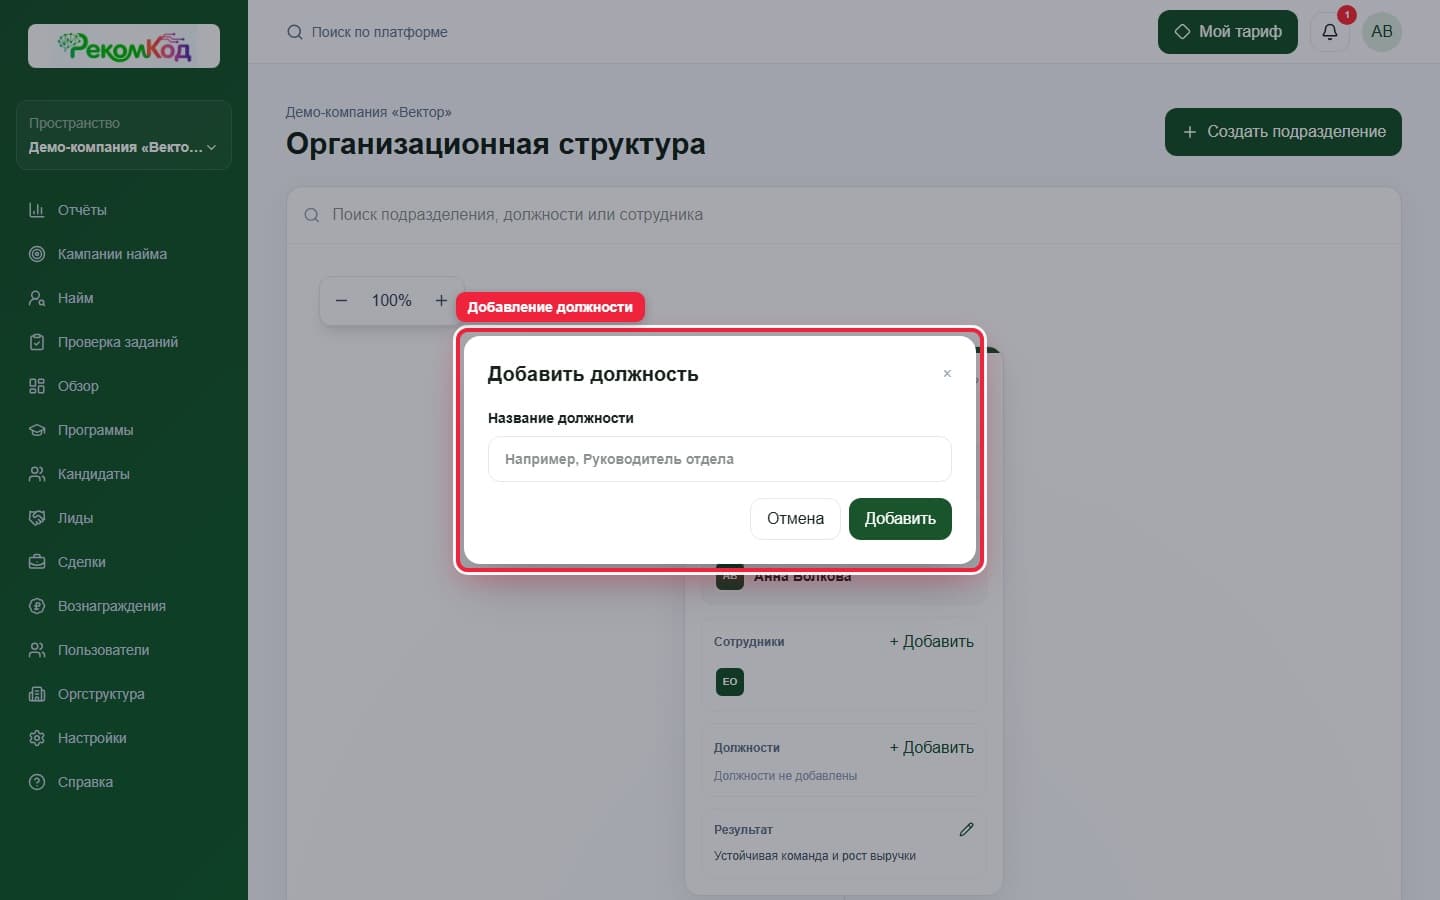Image resolution: width=1440 pixels, height=900 pixels.
Task: Zoom in with the plus button
Action: click(x=441, y=300)
